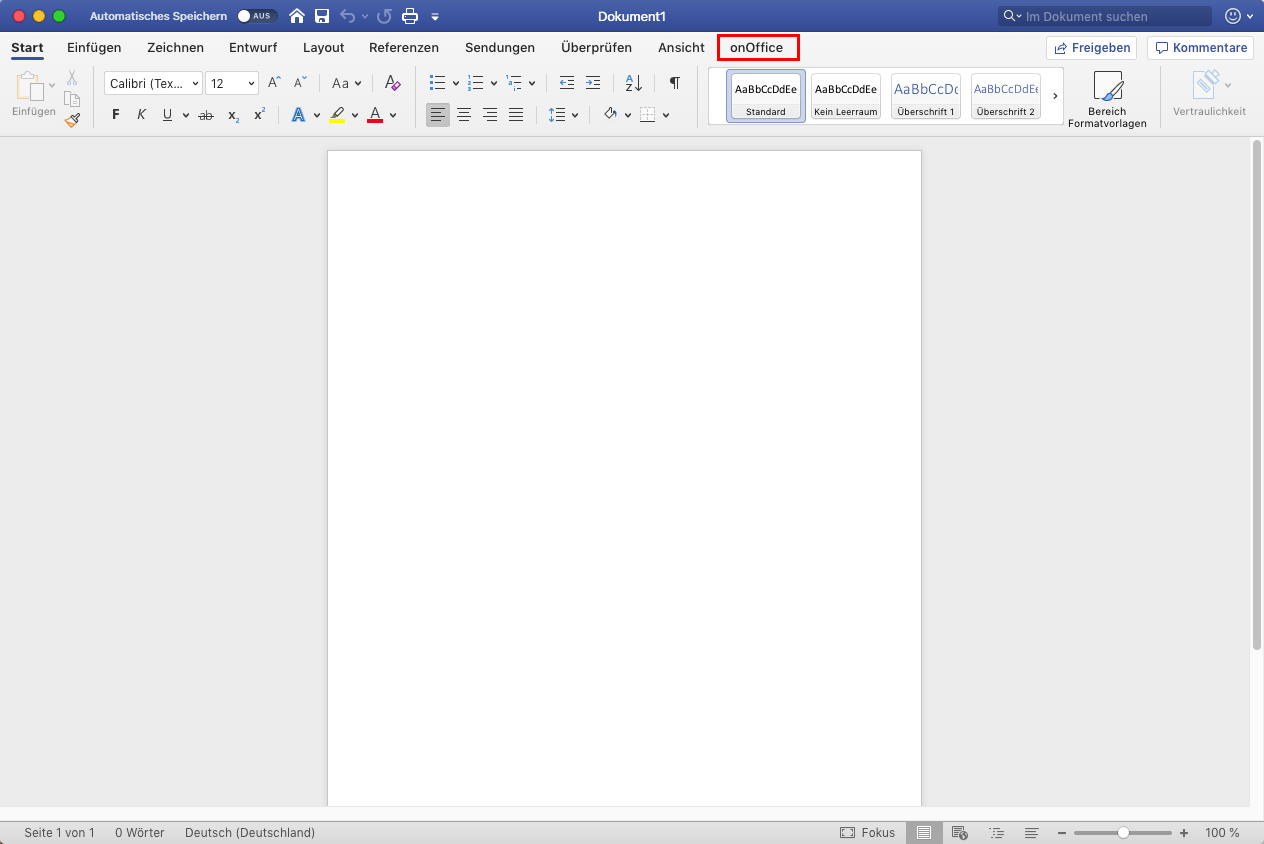Open the borders dropdown arrow
Viewport: 1264px width, 844px height.
[664, 115]
